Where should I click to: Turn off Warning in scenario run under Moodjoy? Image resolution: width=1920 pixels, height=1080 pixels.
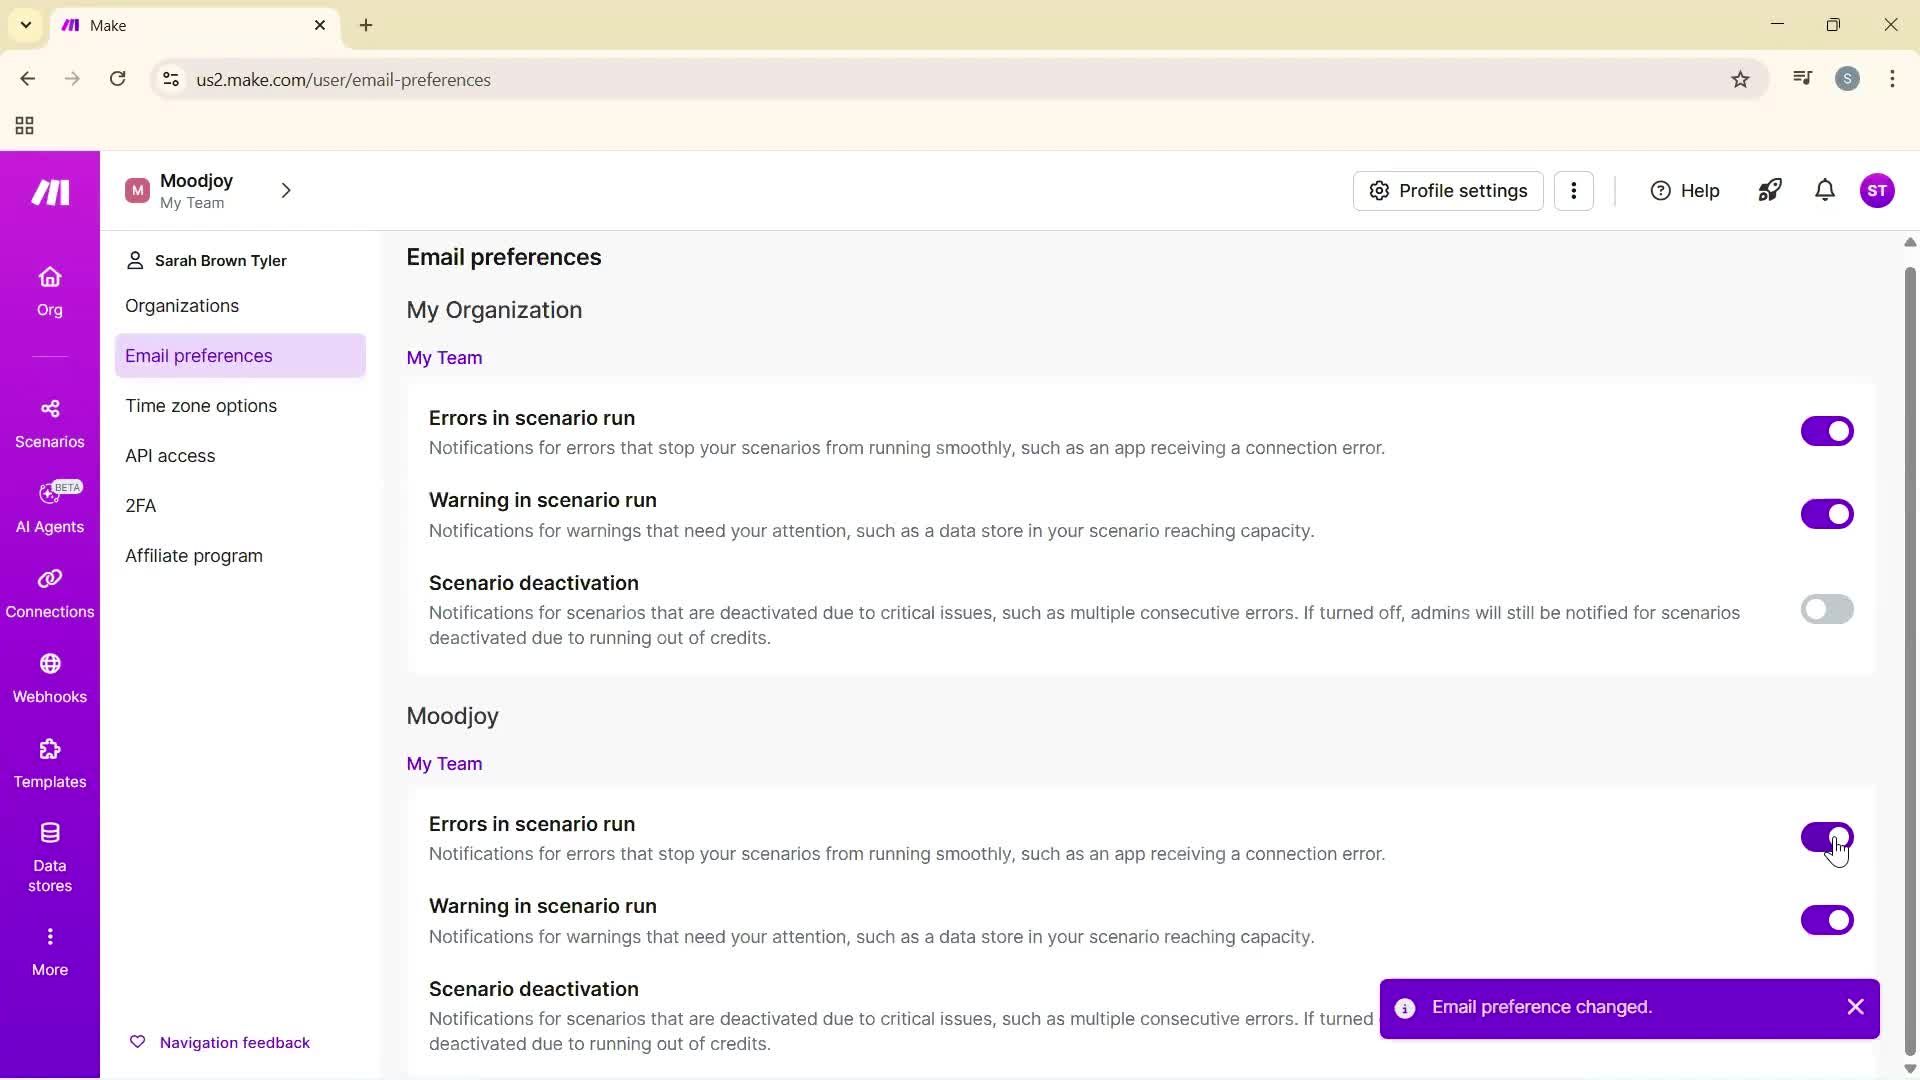point(1828,920)
